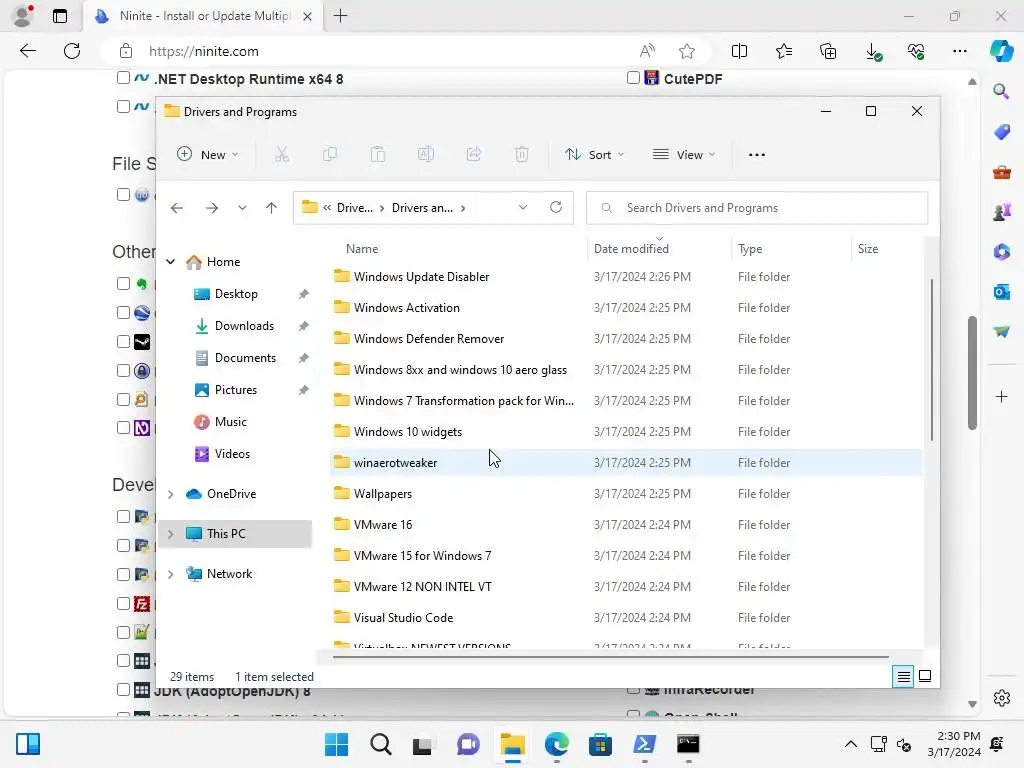
Task: Open Edge downloads icon
Action: click(x=872, y=52)
